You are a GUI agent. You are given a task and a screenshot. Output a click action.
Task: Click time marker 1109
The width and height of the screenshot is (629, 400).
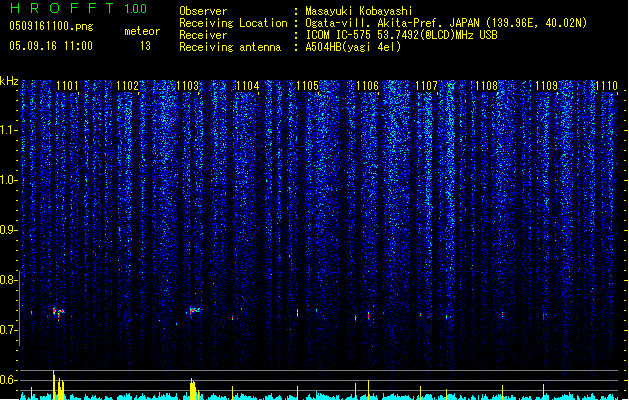tap(547, 86)
